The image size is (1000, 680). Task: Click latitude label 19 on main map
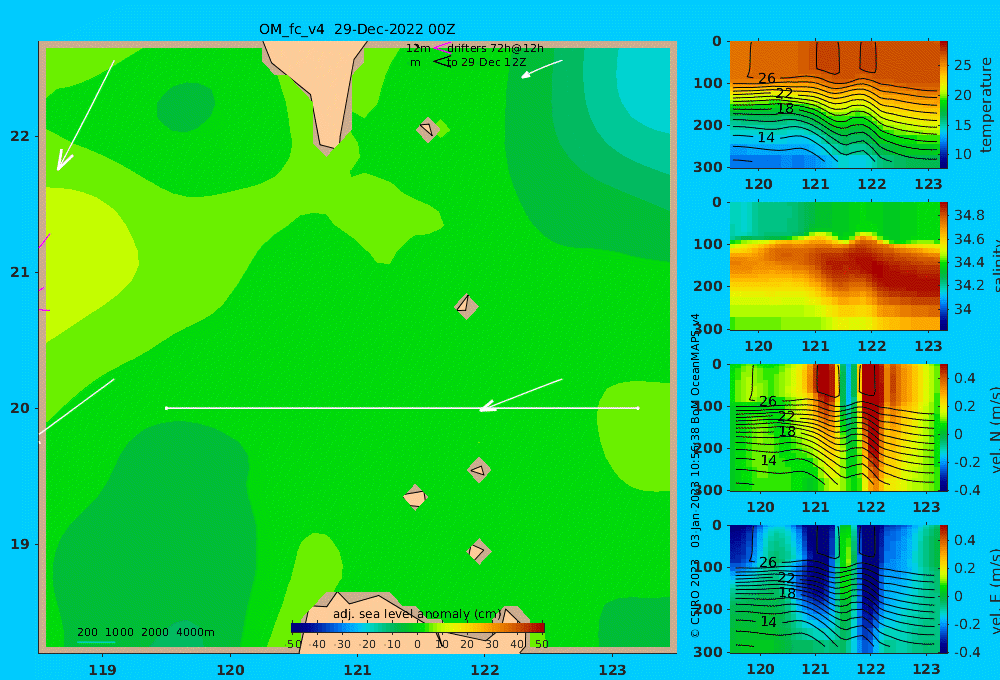pos(20,544)
